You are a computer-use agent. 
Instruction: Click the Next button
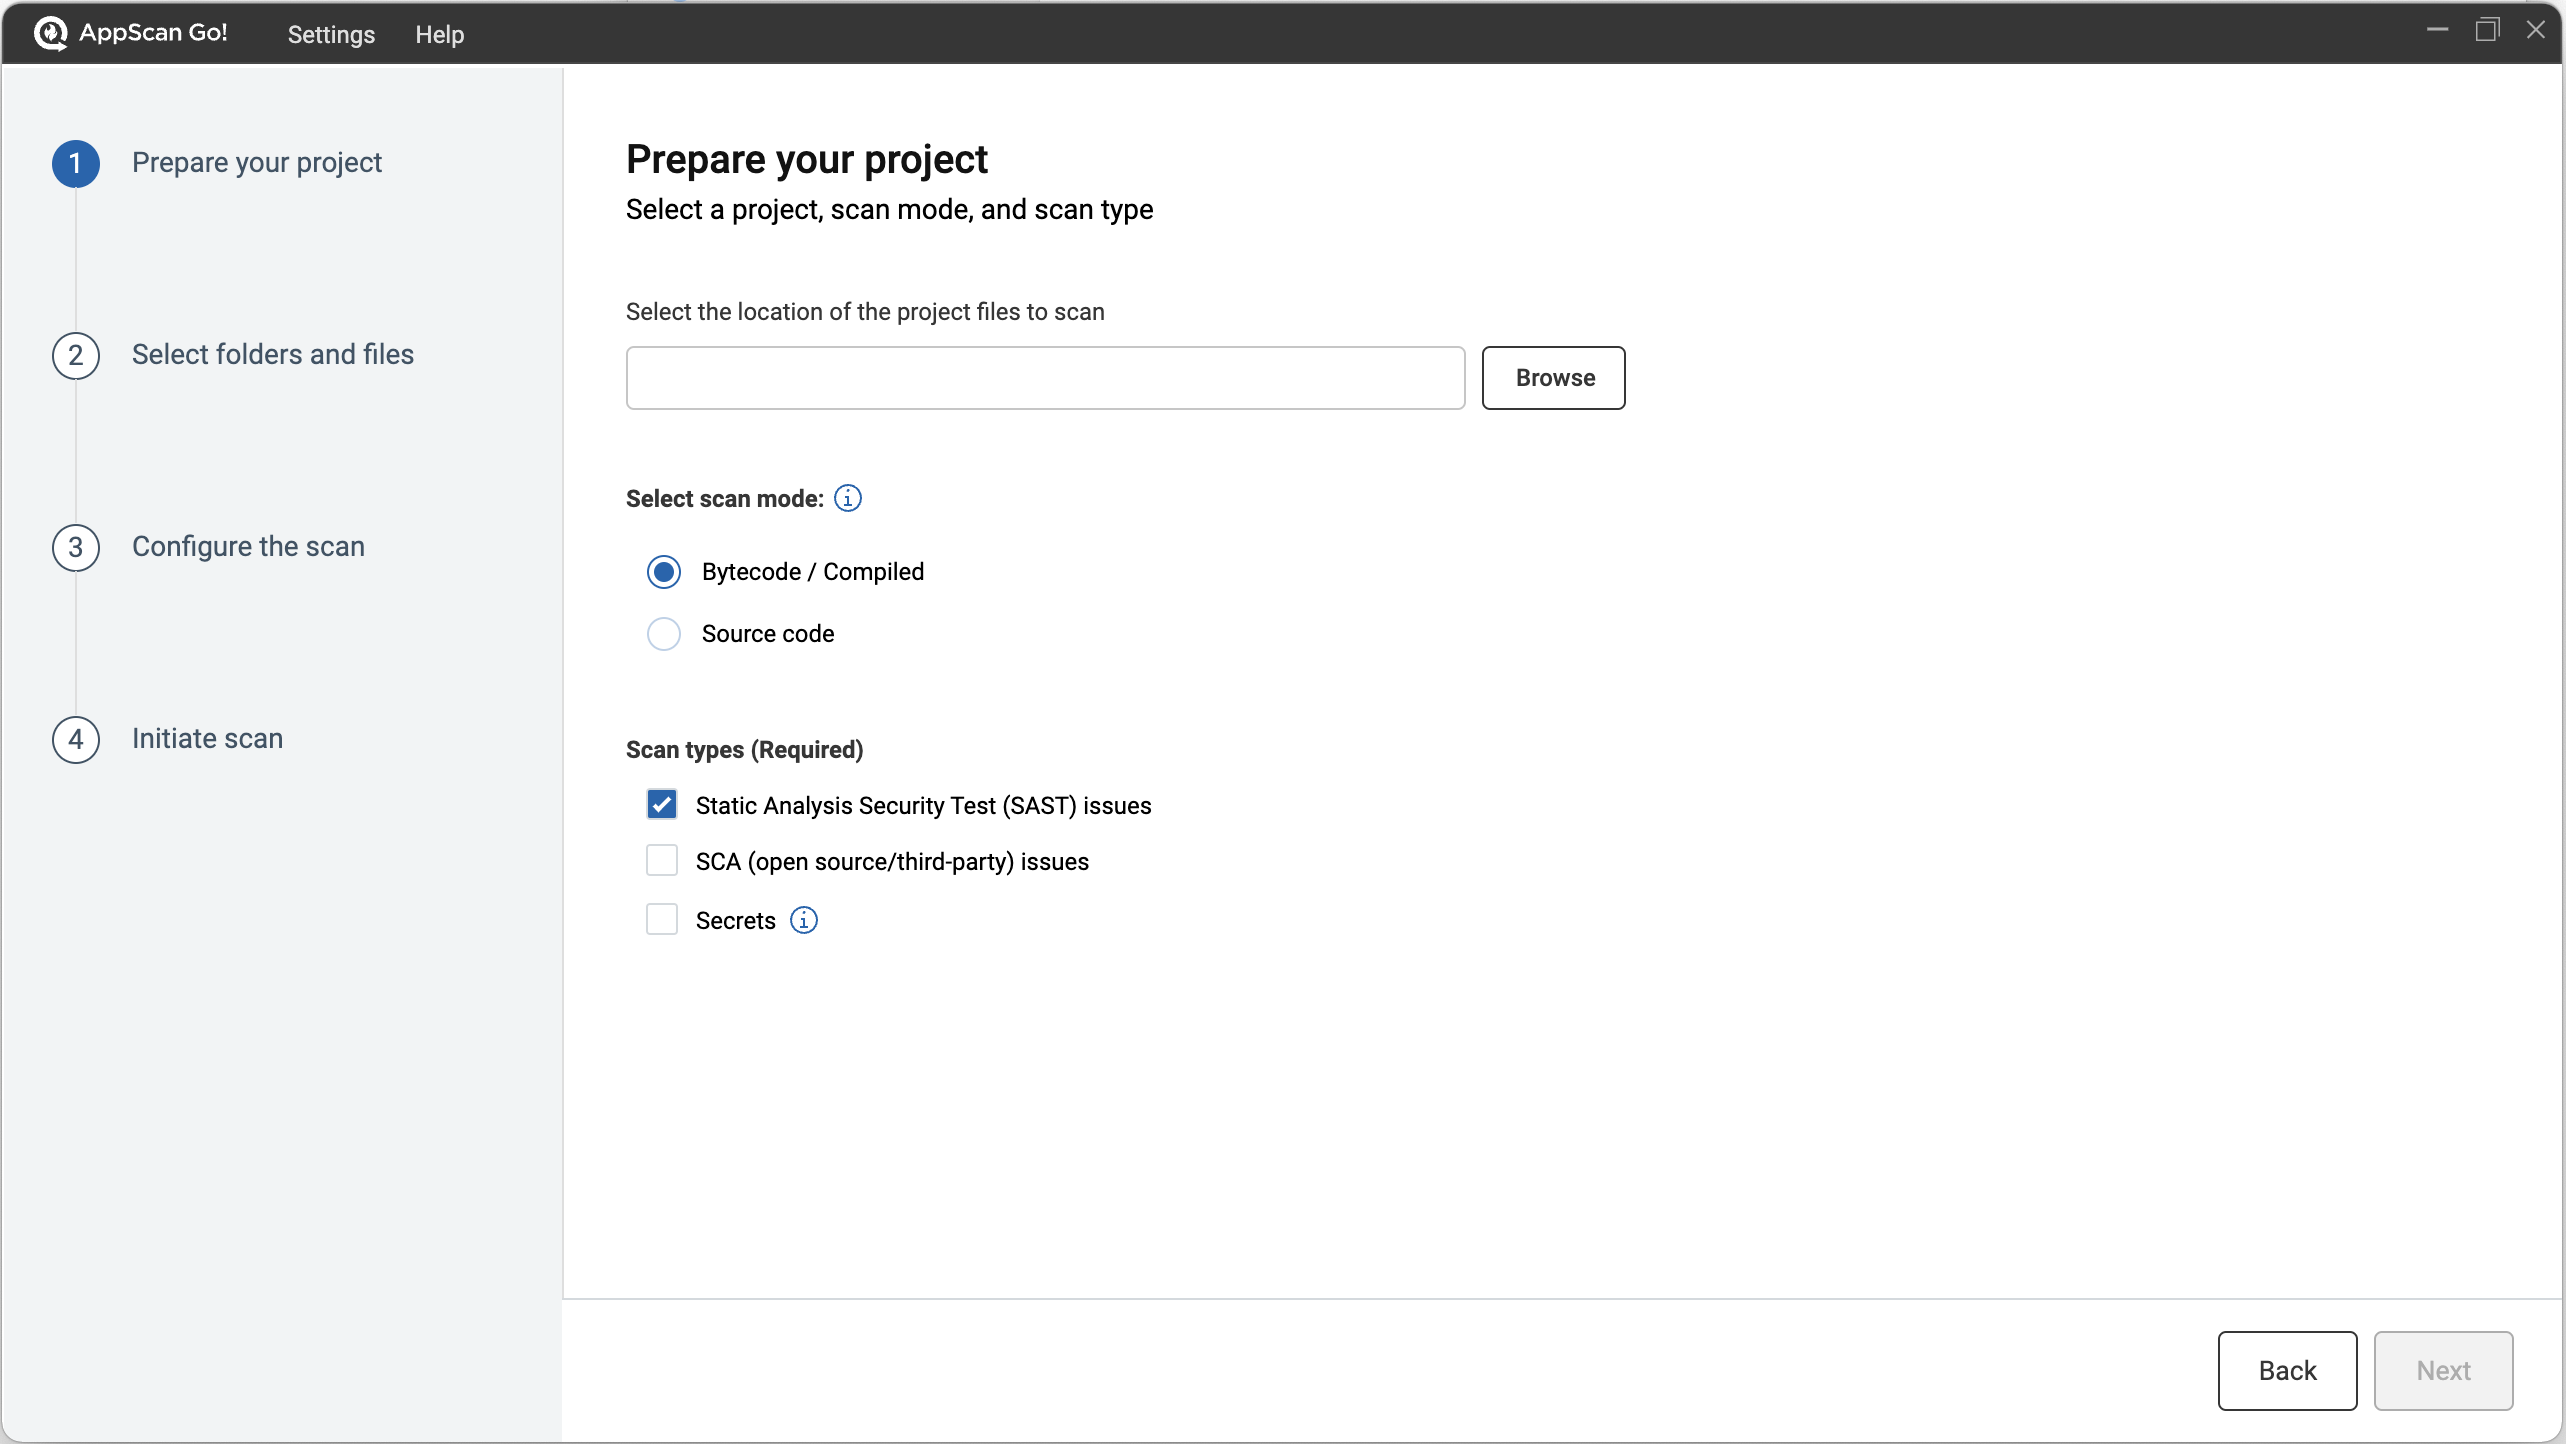[2443, 1371]
